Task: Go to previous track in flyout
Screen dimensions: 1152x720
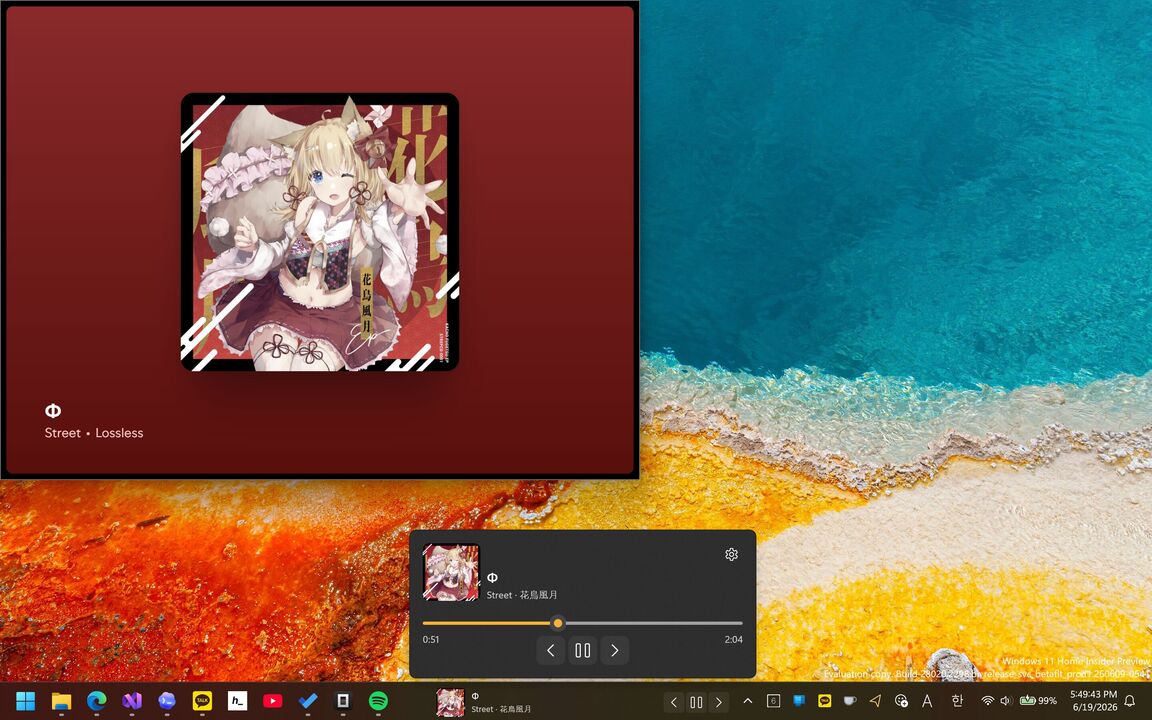Action: coord(550,650)
